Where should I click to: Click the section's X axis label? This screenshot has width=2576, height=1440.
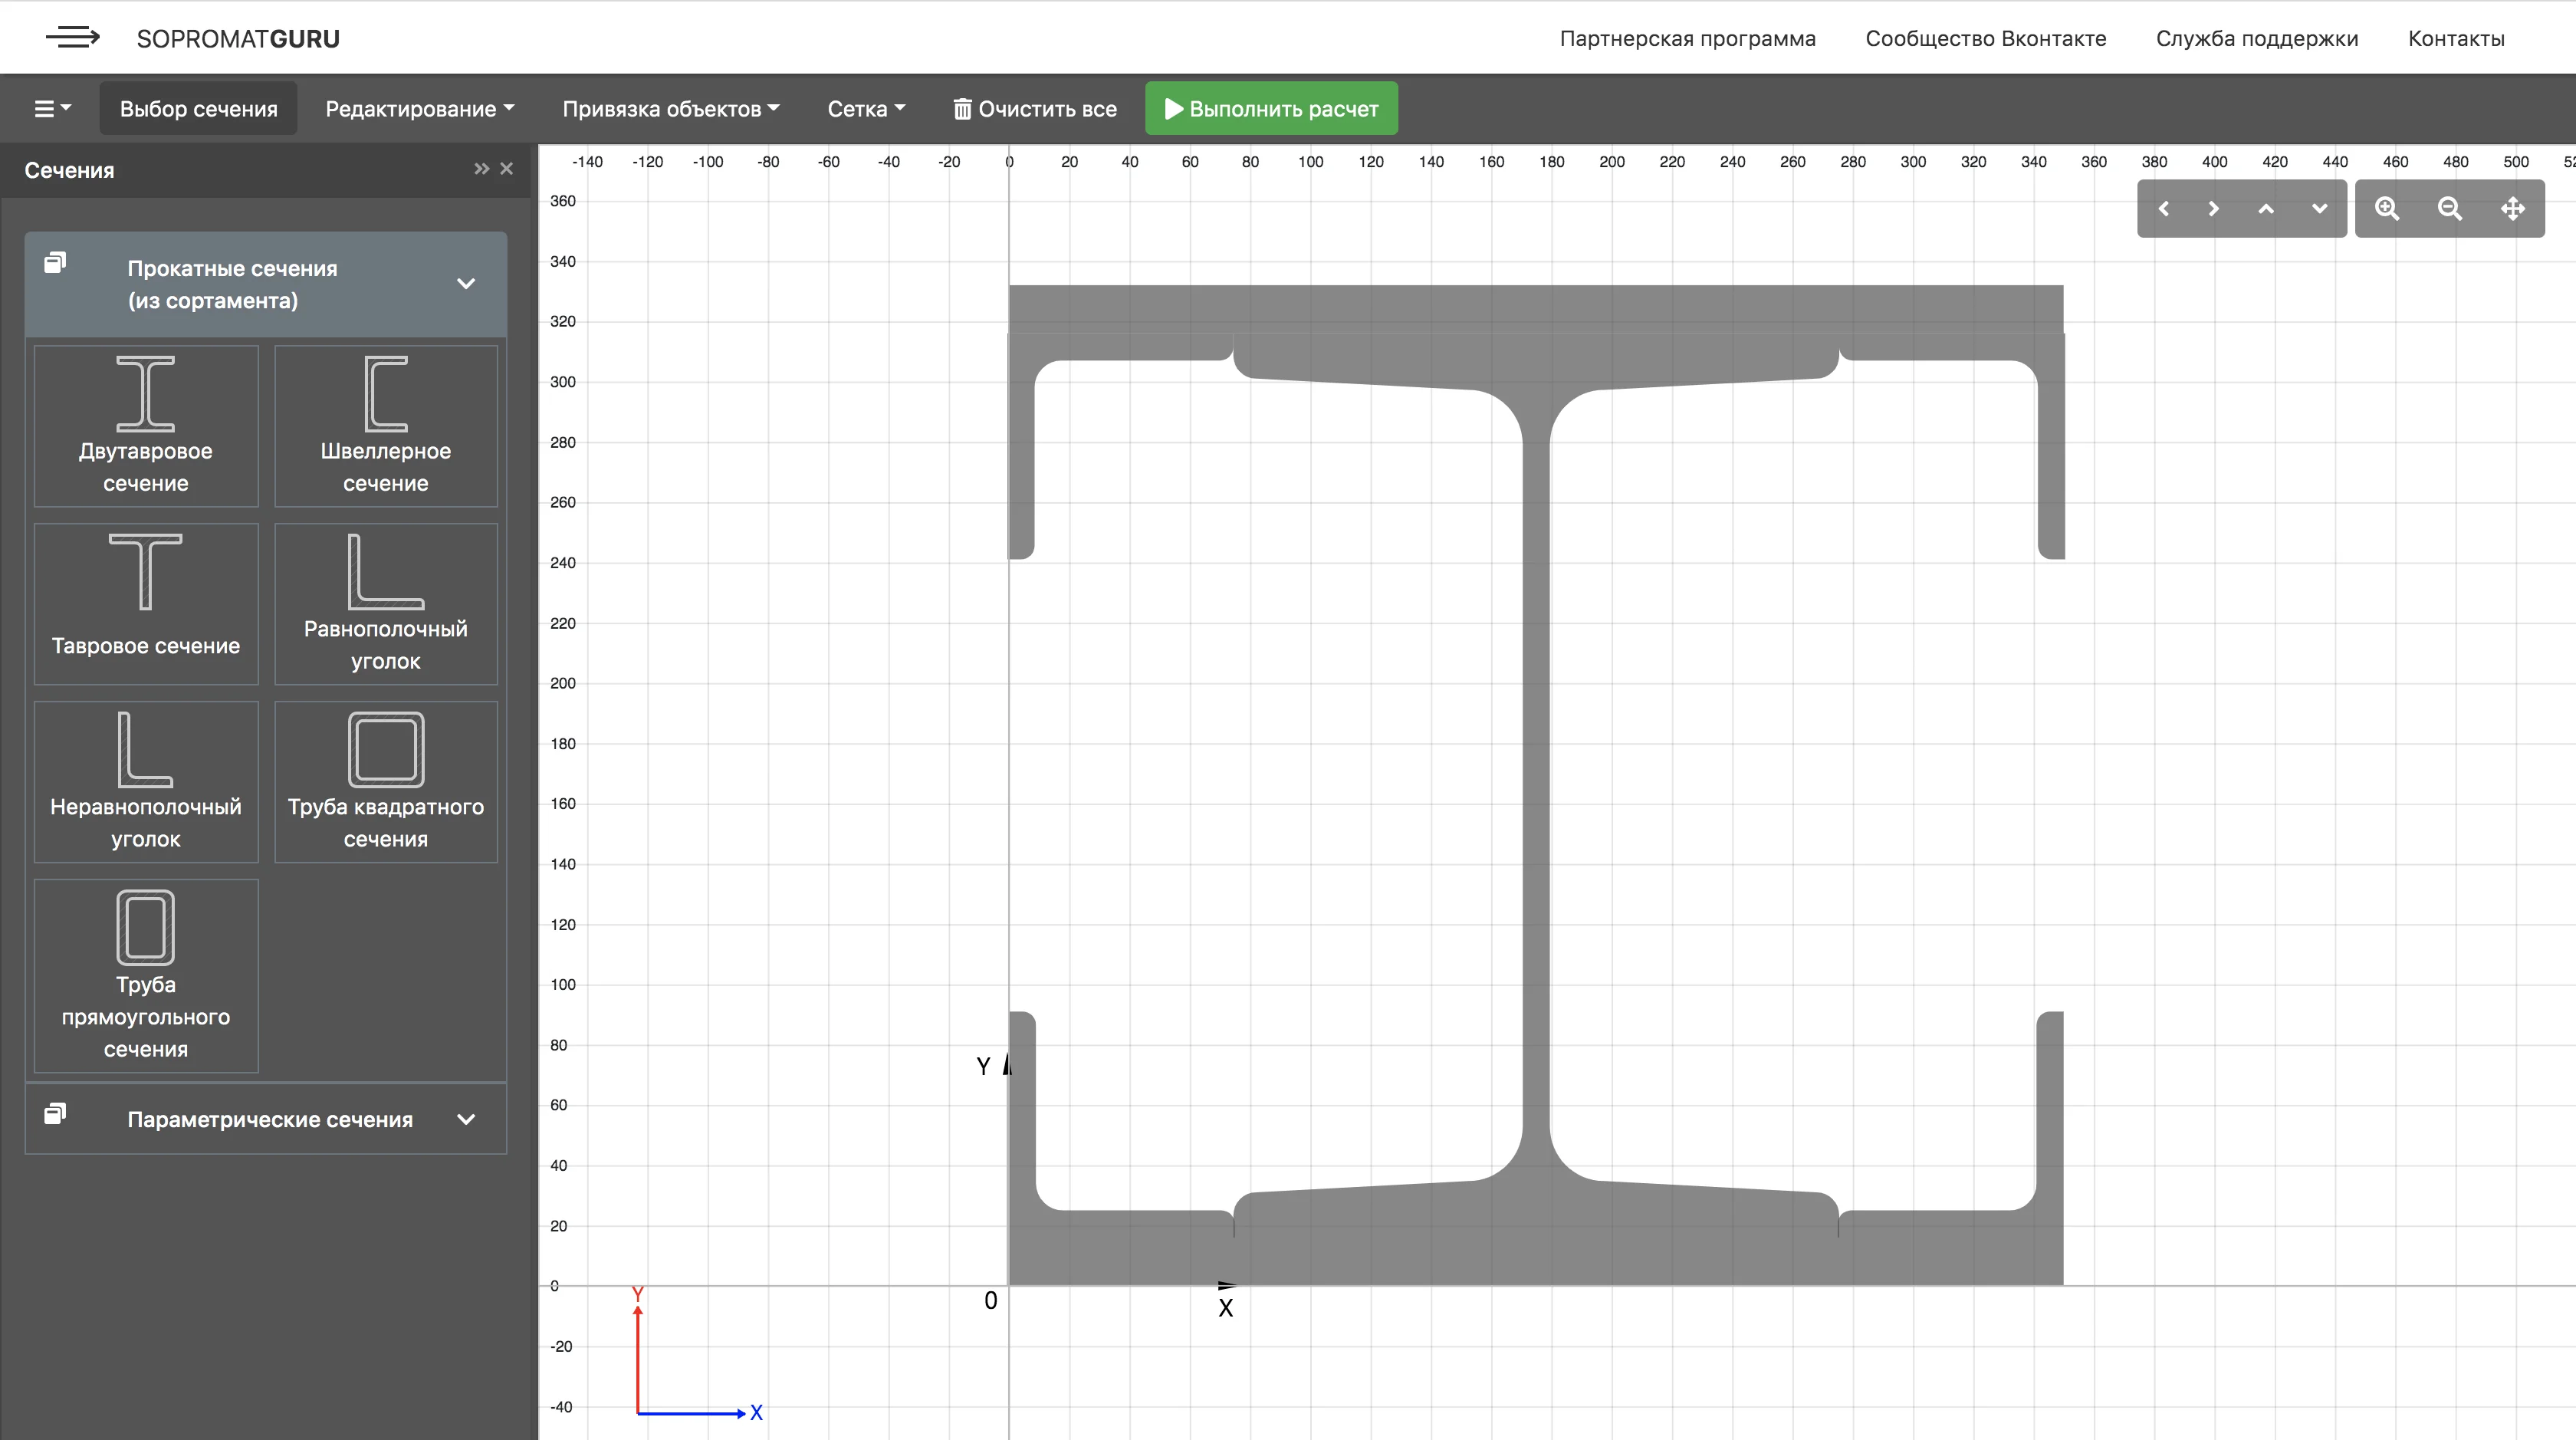[1226, 1308]
